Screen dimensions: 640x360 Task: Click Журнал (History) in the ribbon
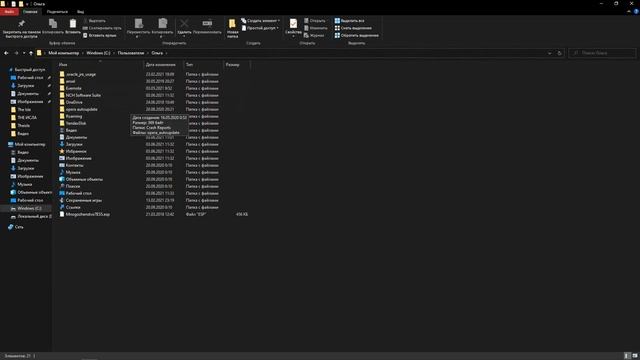pyautogui.click(x=313, y=35)
